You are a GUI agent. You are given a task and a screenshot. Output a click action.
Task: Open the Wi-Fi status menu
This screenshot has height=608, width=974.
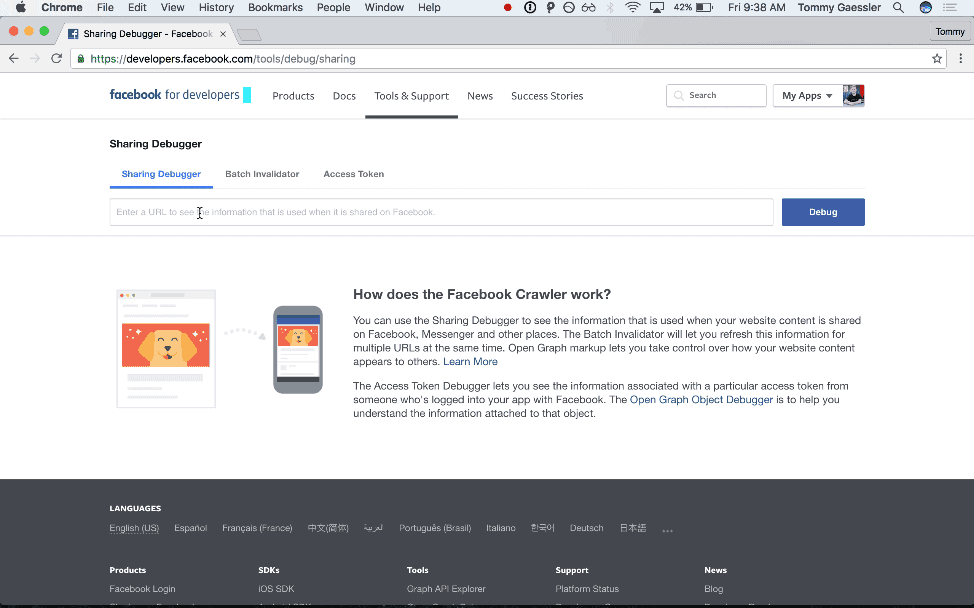click(632, 7)
